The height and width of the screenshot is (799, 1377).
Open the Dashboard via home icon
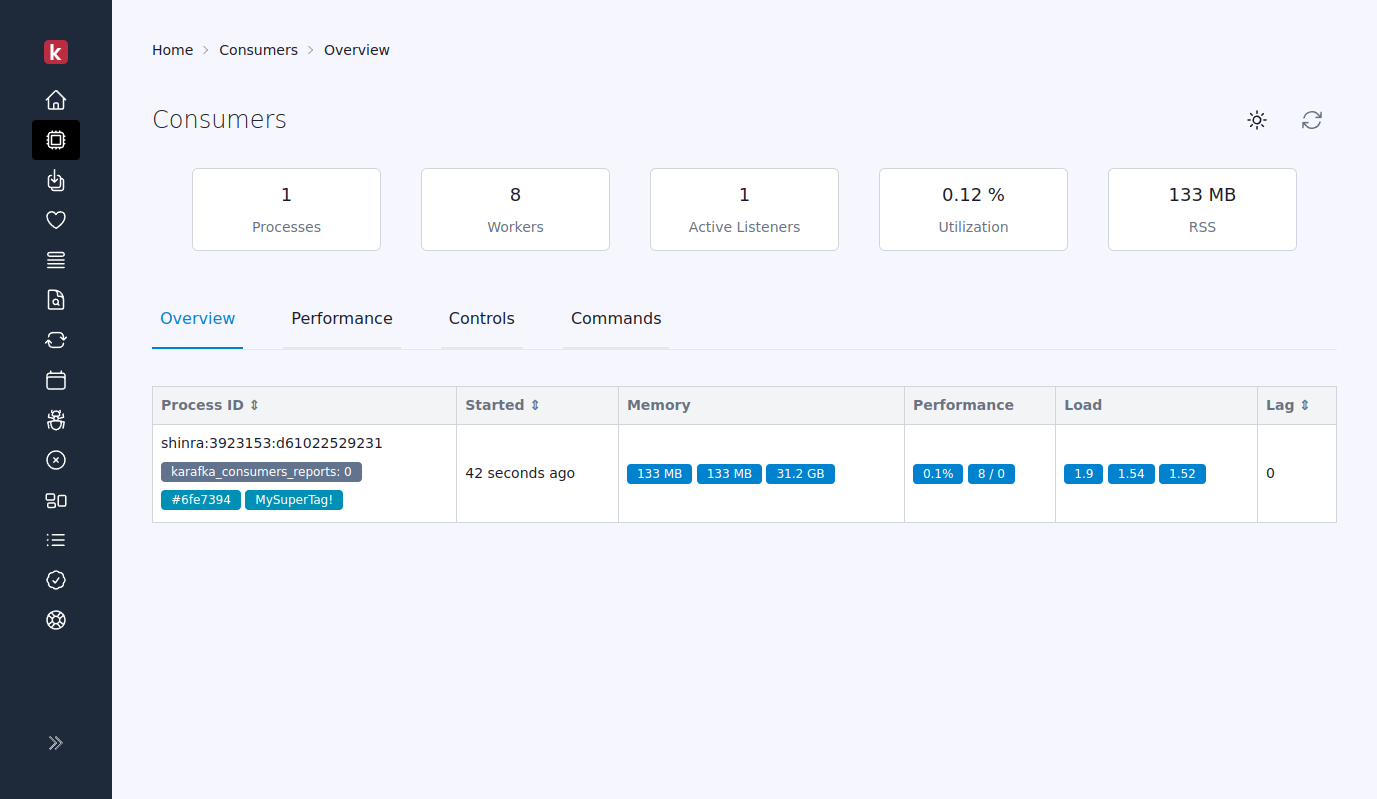coord(56,100)
